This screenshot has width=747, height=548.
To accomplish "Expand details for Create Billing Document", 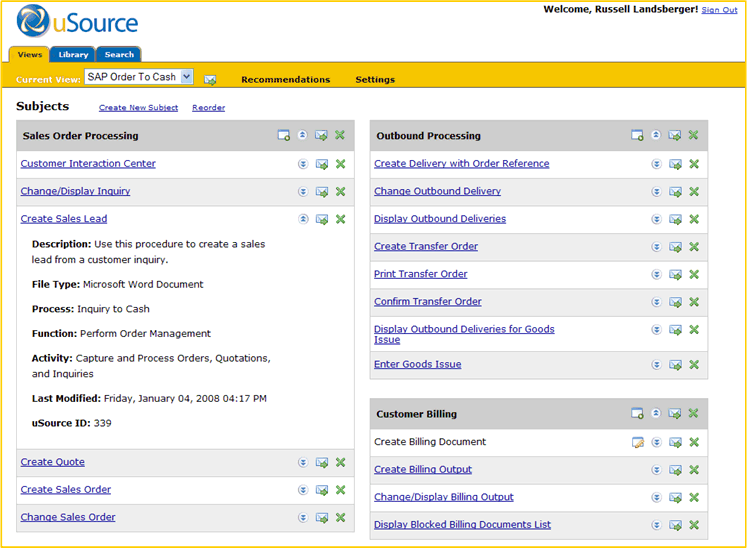I will [656, 442].
